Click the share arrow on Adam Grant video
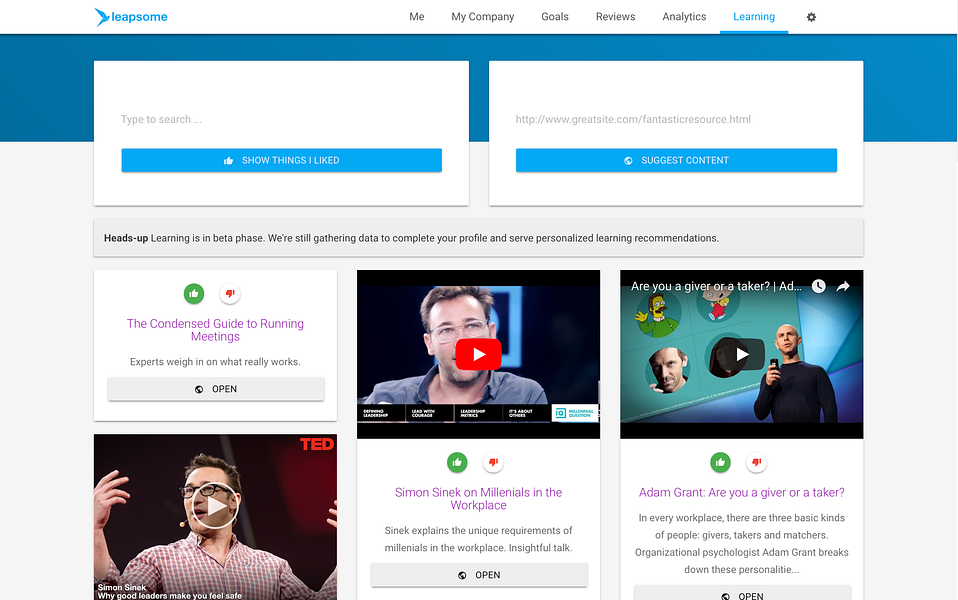Screen dimensions: 958x600 click(x=843, y=286)
